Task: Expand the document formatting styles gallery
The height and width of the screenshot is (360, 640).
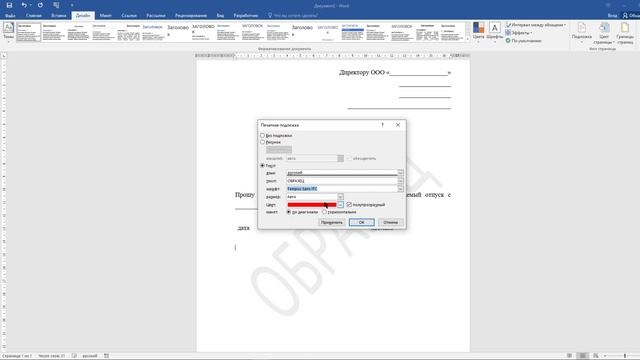Action: (x=468, y=39)
